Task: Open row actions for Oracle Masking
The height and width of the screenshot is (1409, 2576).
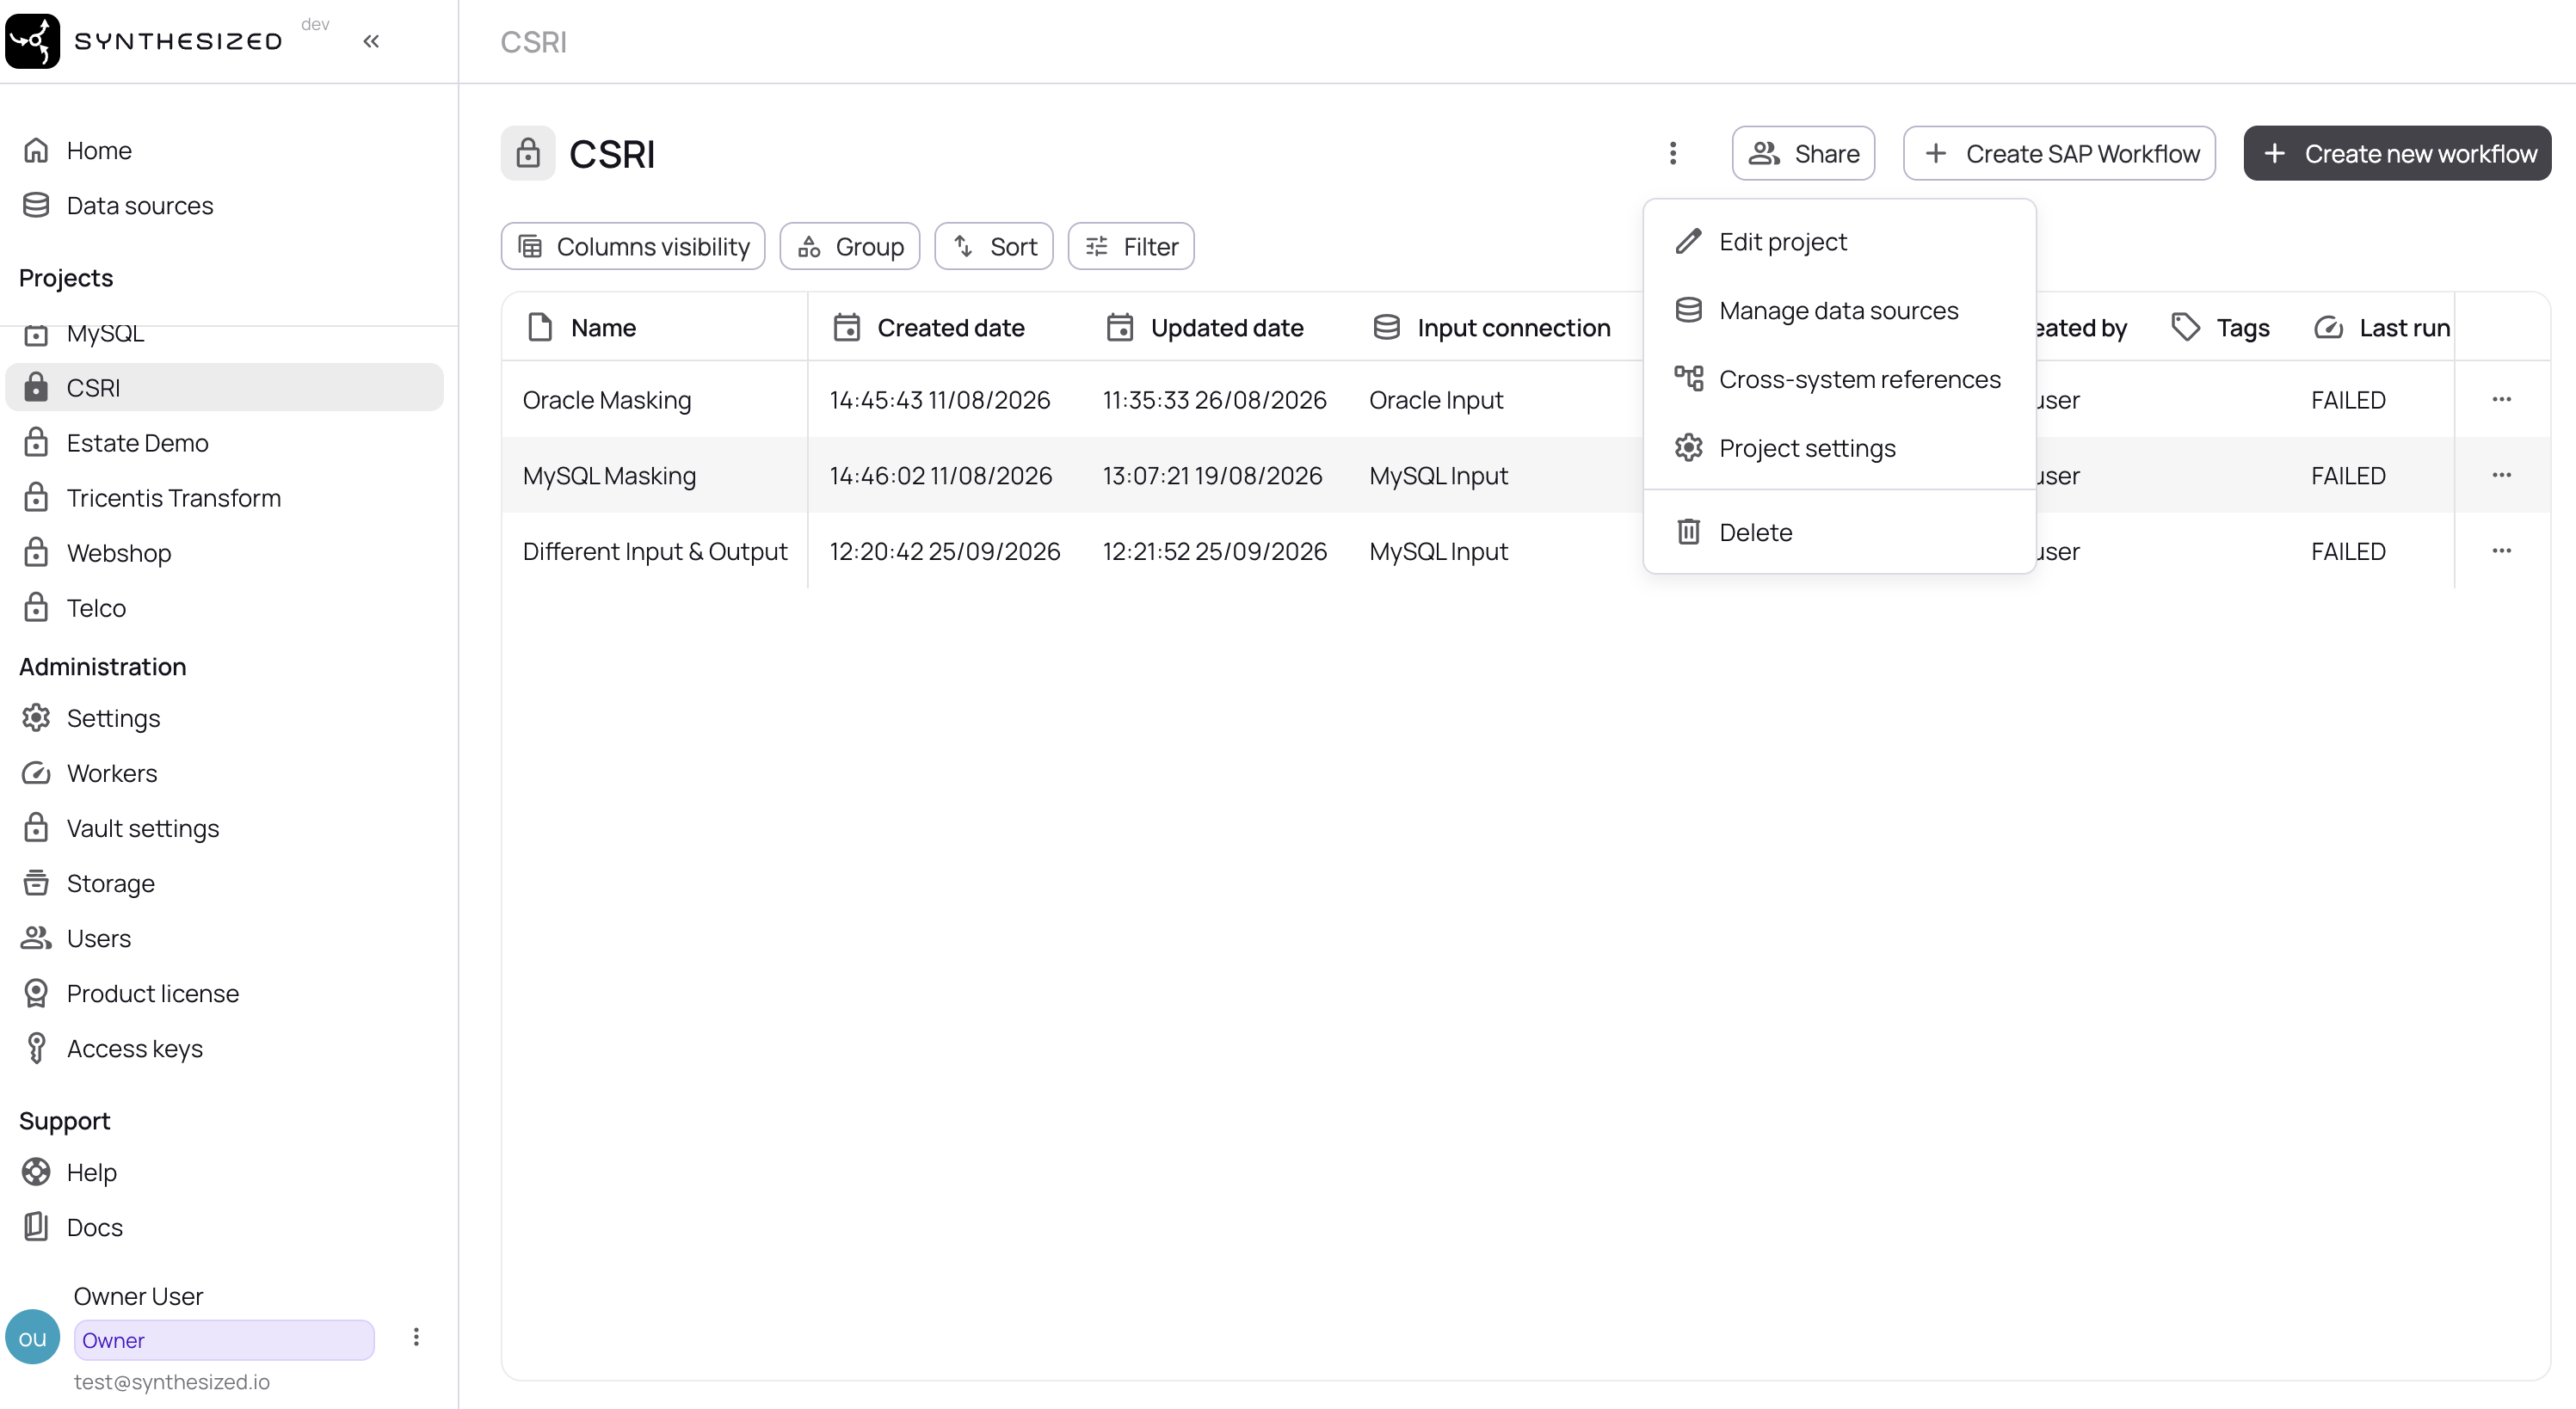Action: click(2502, 399)
